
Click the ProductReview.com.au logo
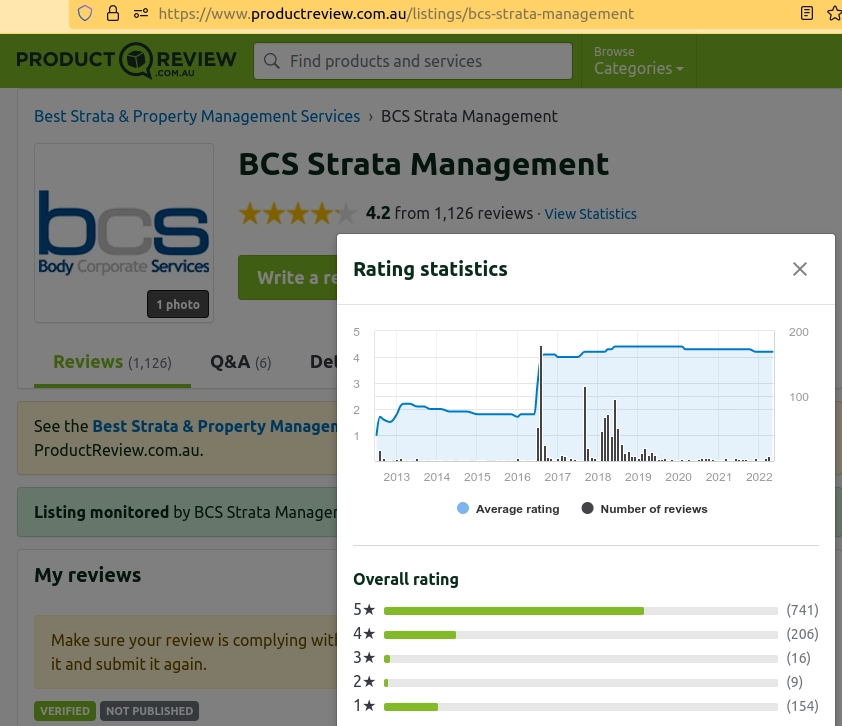coord(126,61)
